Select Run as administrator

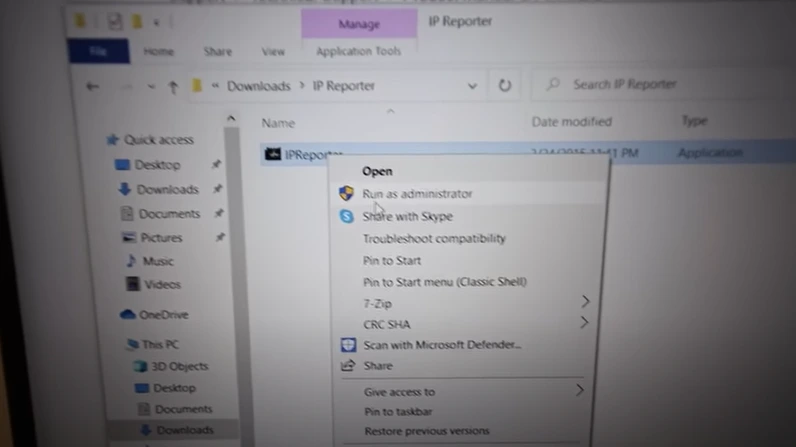click(x=417, y=194)
